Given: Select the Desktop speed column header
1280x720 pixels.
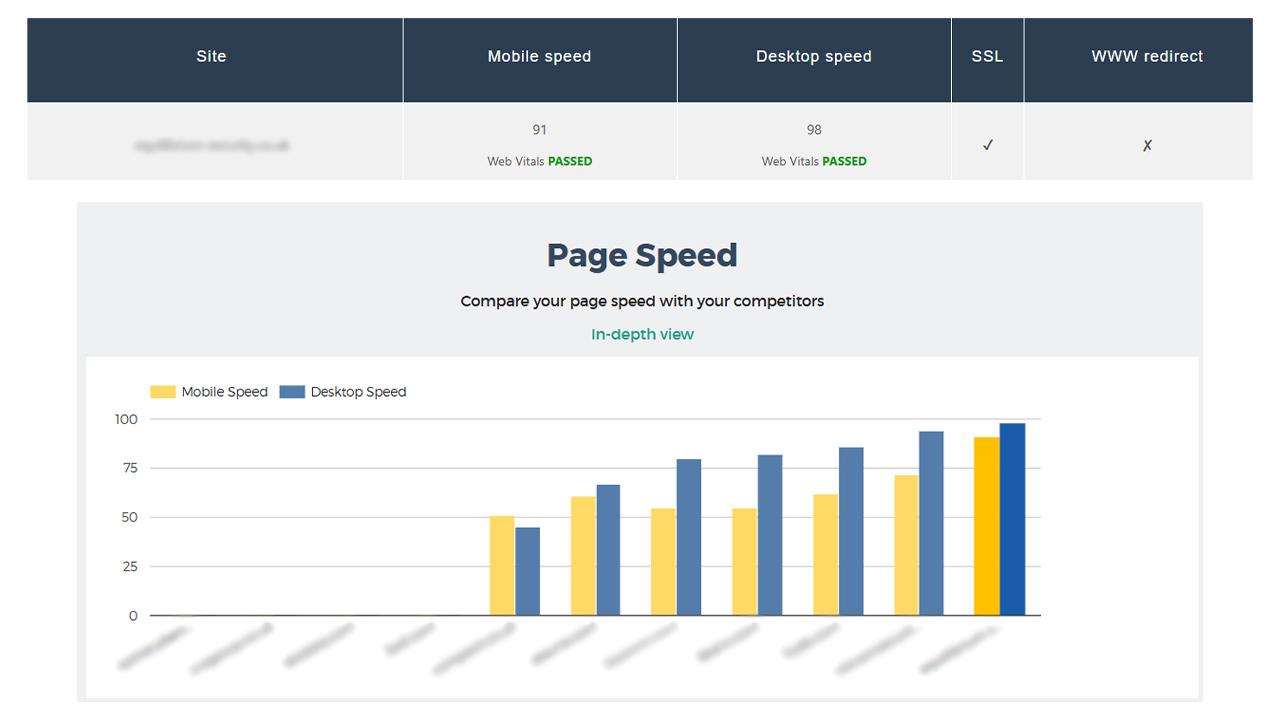Looking at the screenshot, I should [813, 57].
